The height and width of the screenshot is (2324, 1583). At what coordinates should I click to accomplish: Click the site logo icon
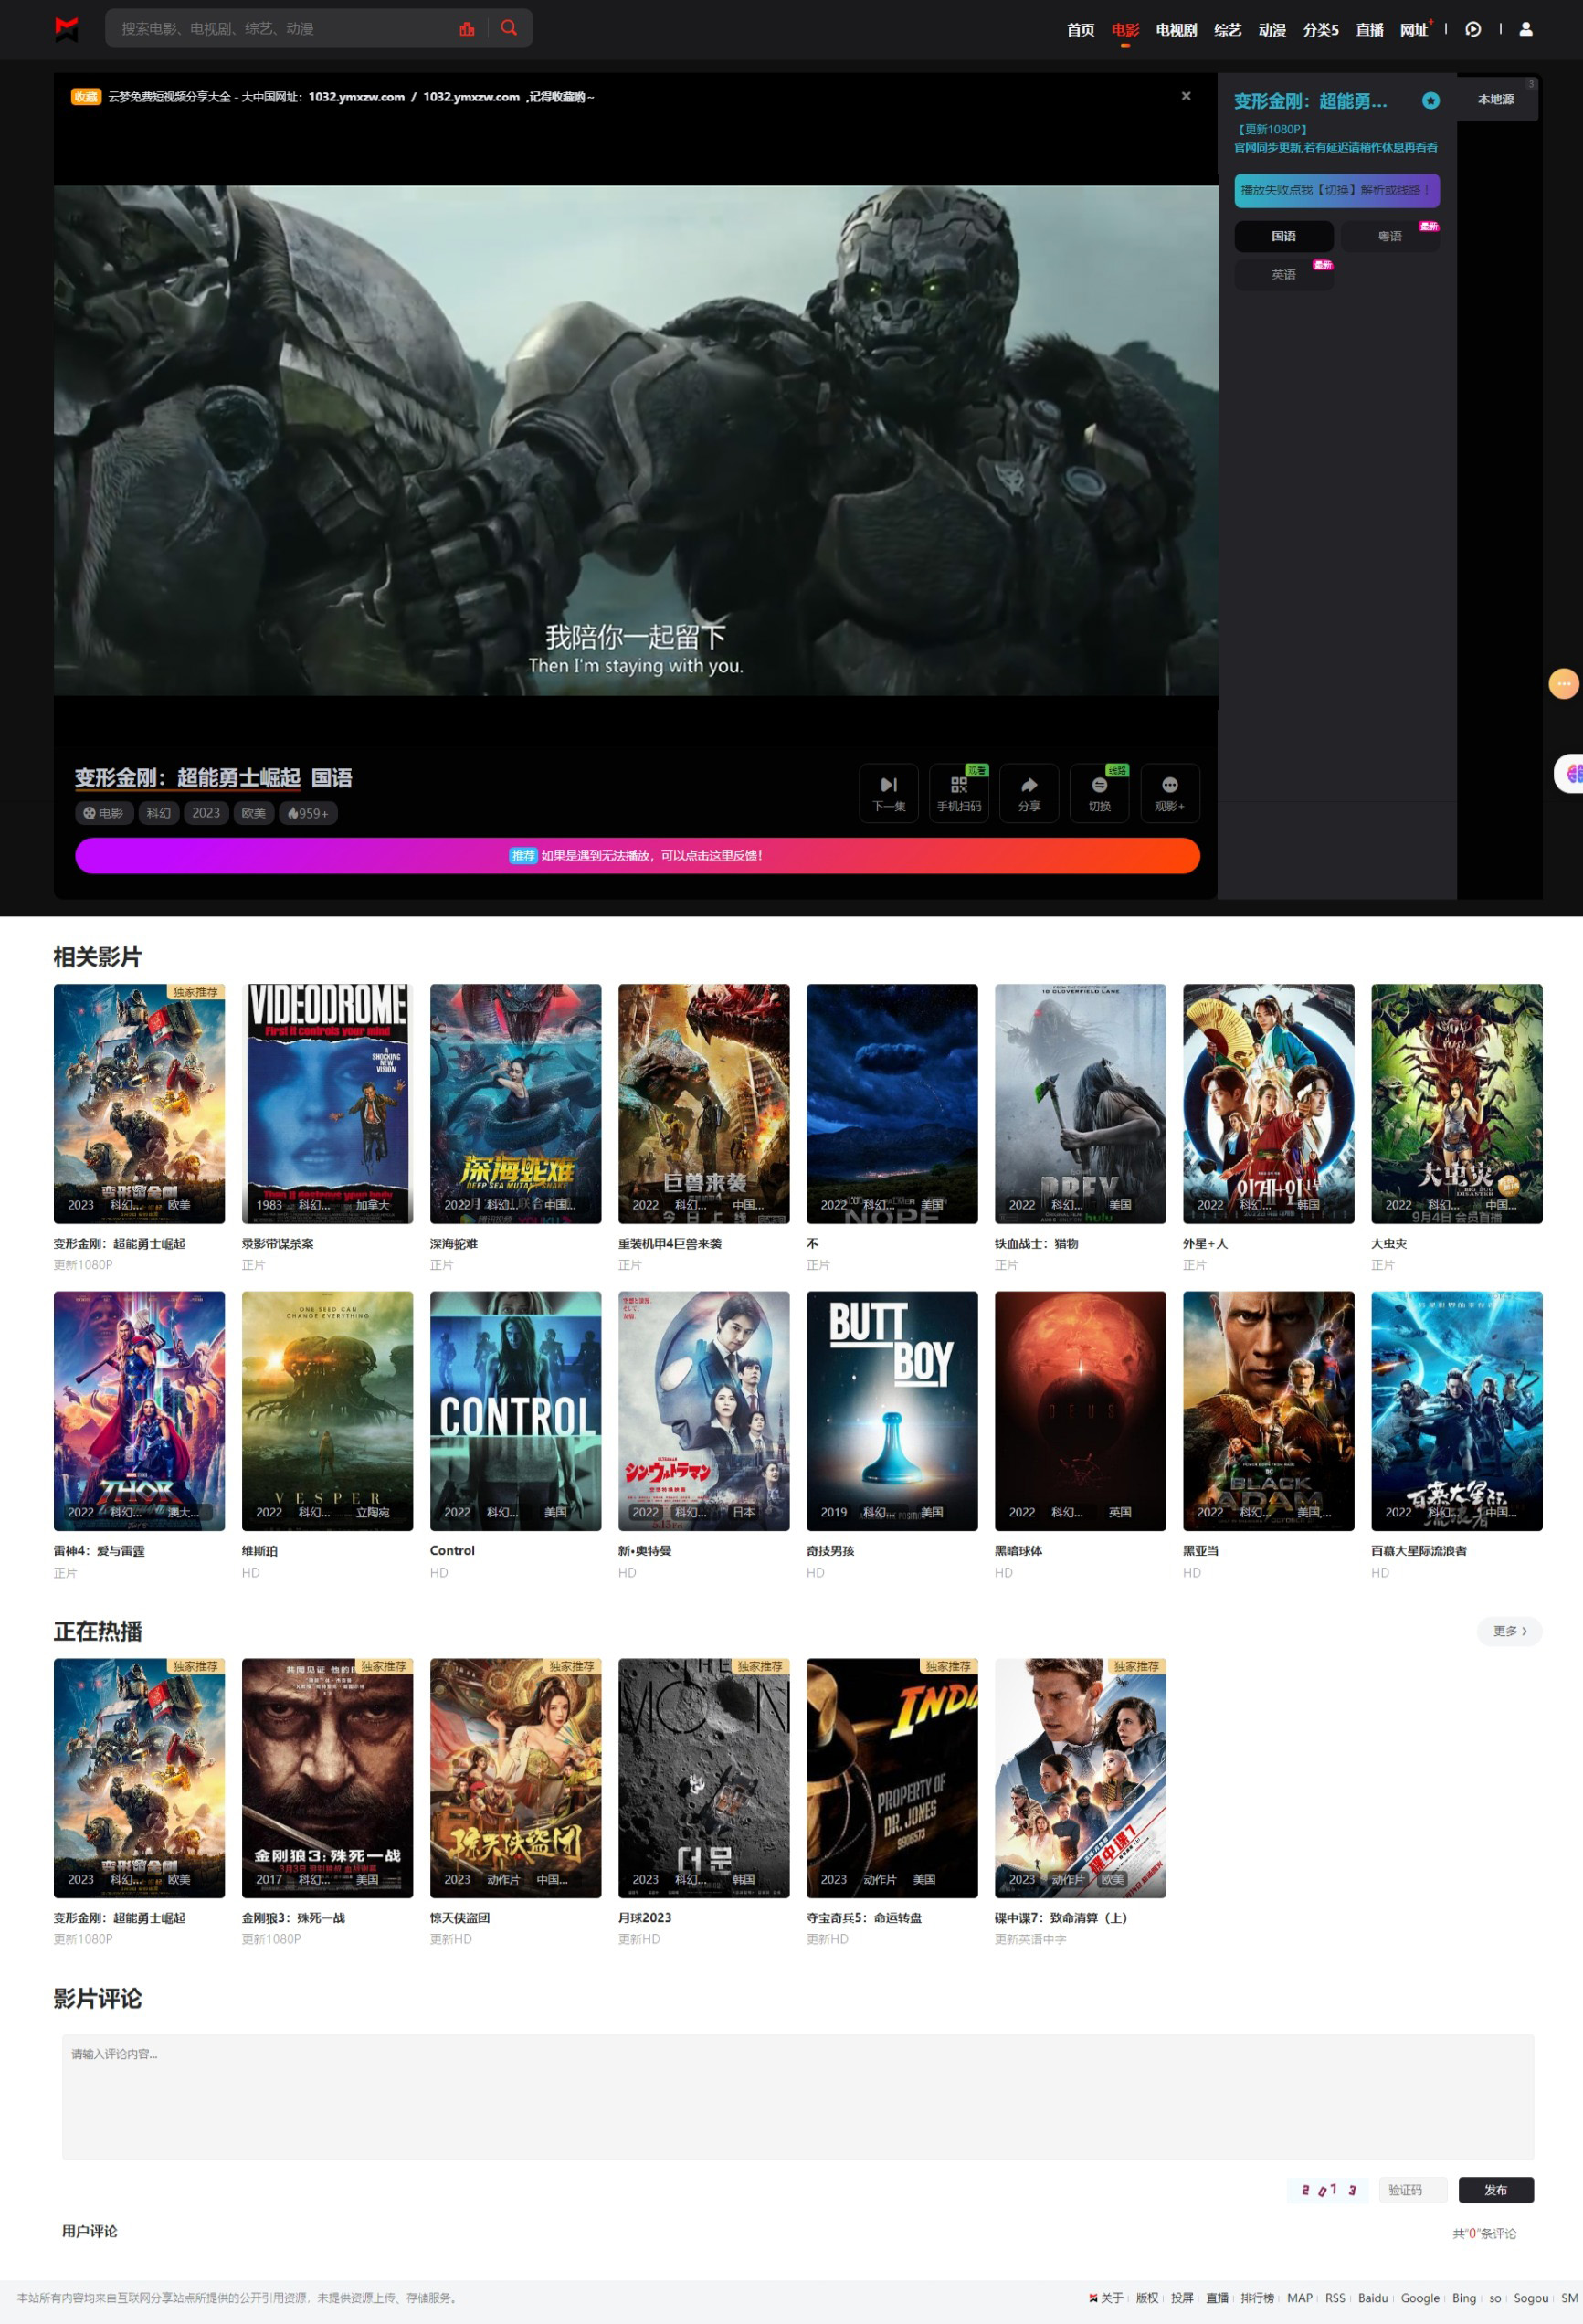66,29
